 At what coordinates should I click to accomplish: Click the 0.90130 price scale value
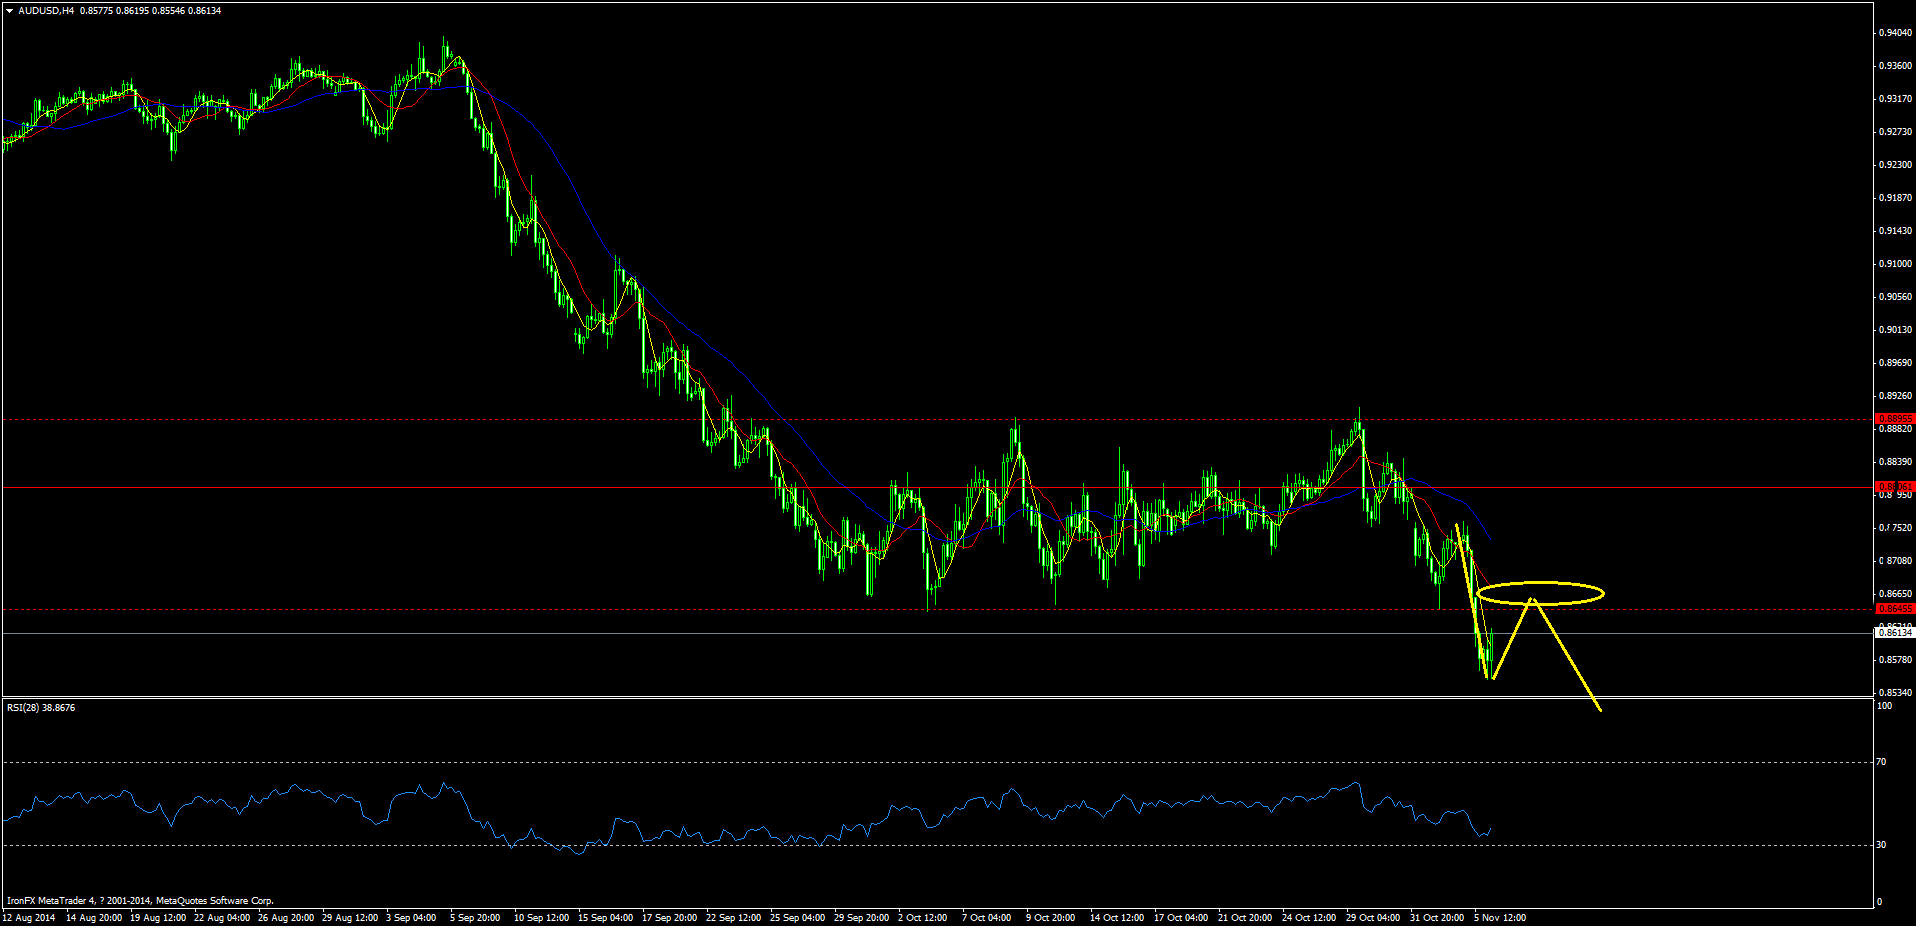(1895, 330)
